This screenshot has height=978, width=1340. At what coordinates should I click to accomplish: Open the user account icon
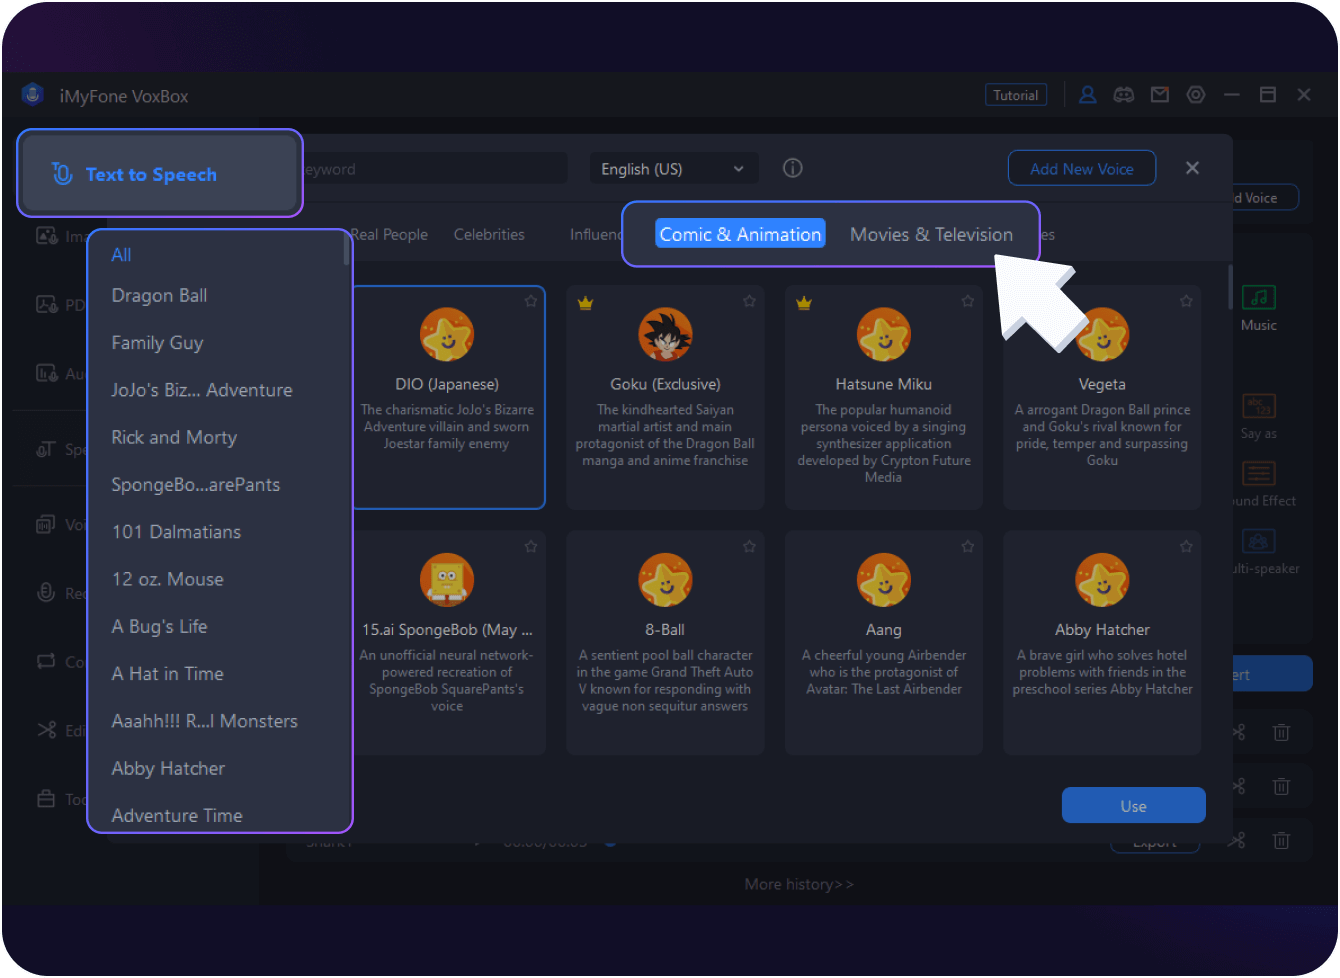point(1088,95)
